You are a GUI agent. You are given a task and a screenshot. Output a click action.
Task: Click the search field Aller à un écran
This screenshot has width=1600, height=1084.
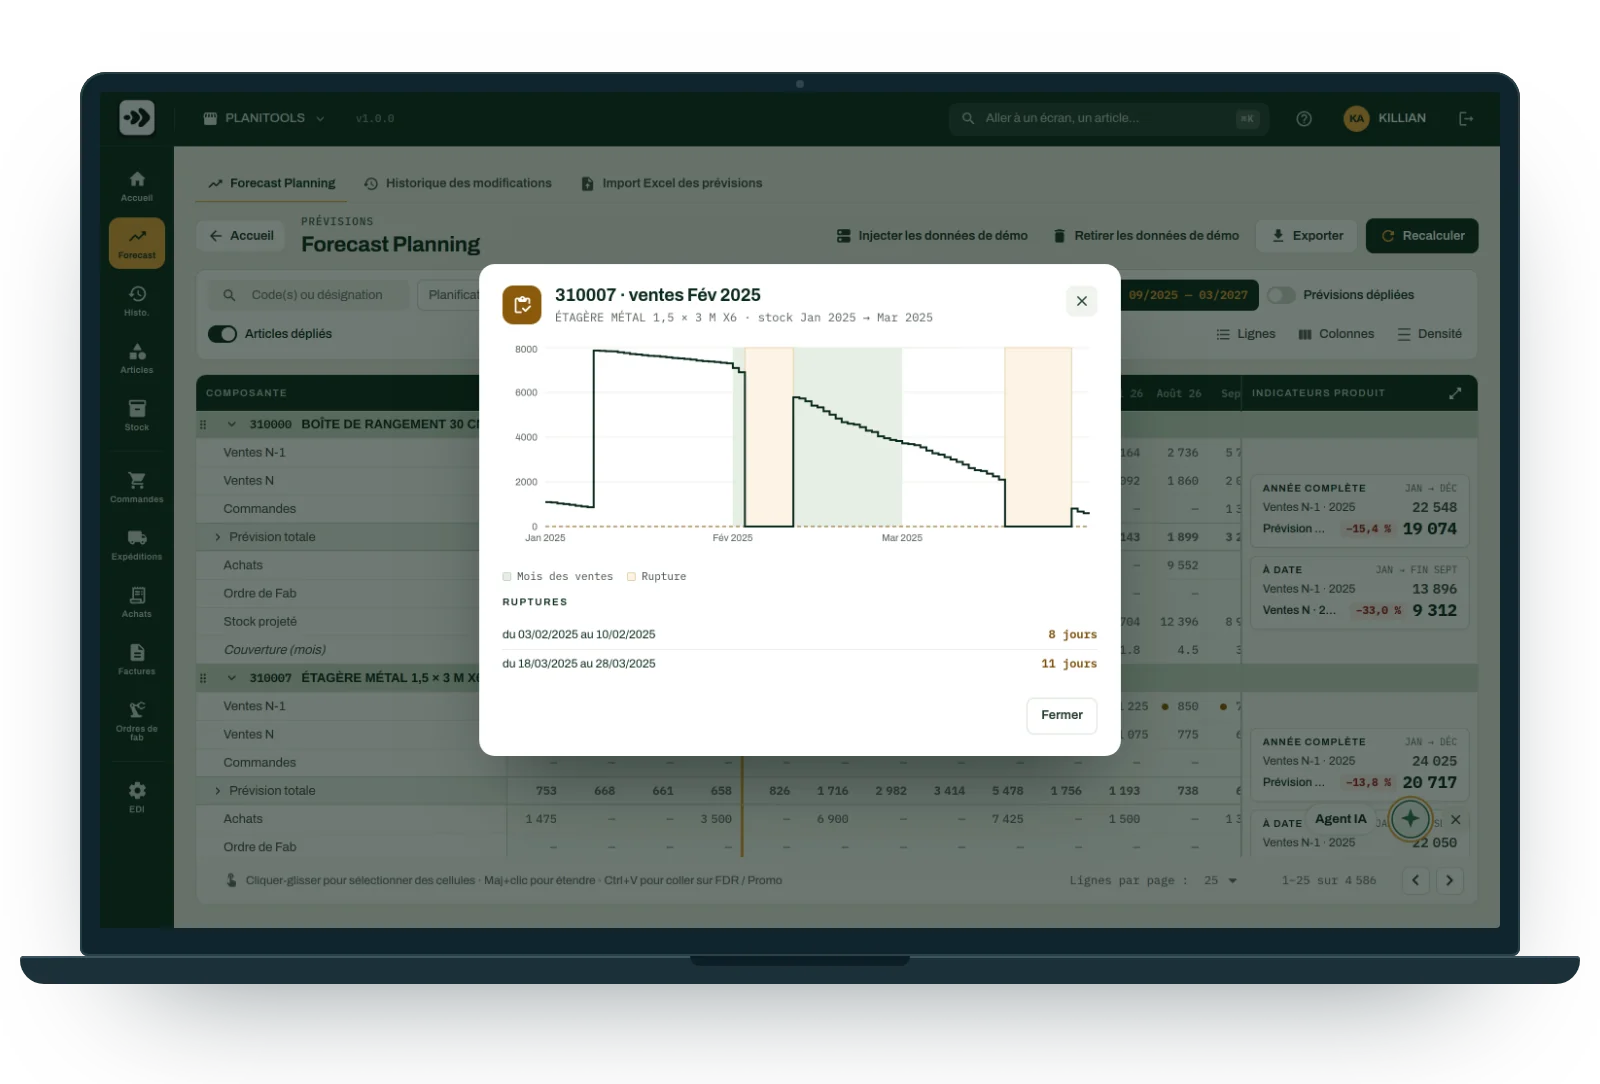point(1108,118)
